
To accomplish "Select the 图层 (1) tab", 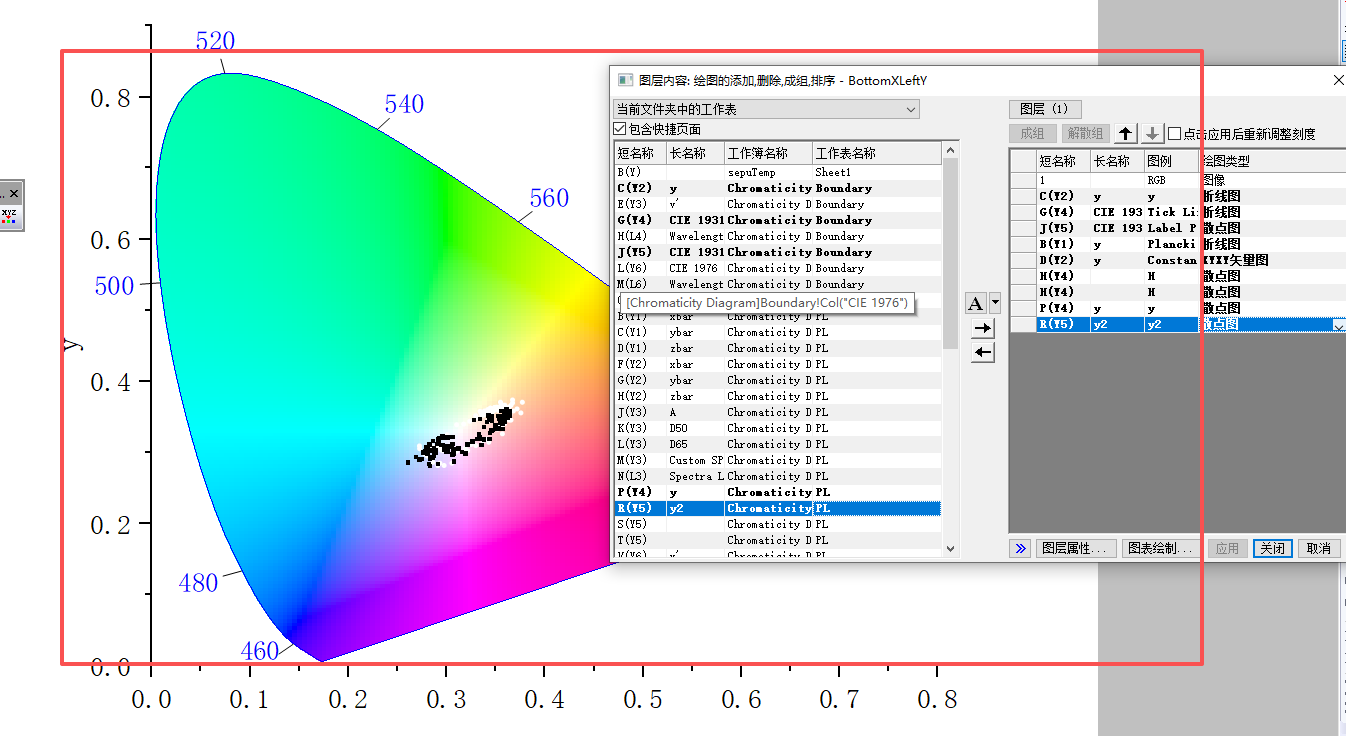I will (x=1045, y=107).
